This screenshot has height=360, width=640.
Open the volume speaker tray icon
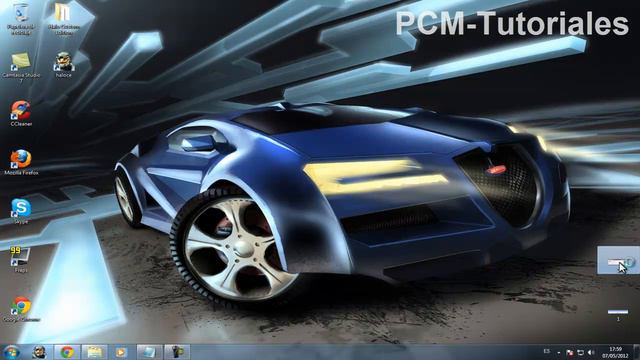pyautogui.click(x=591, y=353)
